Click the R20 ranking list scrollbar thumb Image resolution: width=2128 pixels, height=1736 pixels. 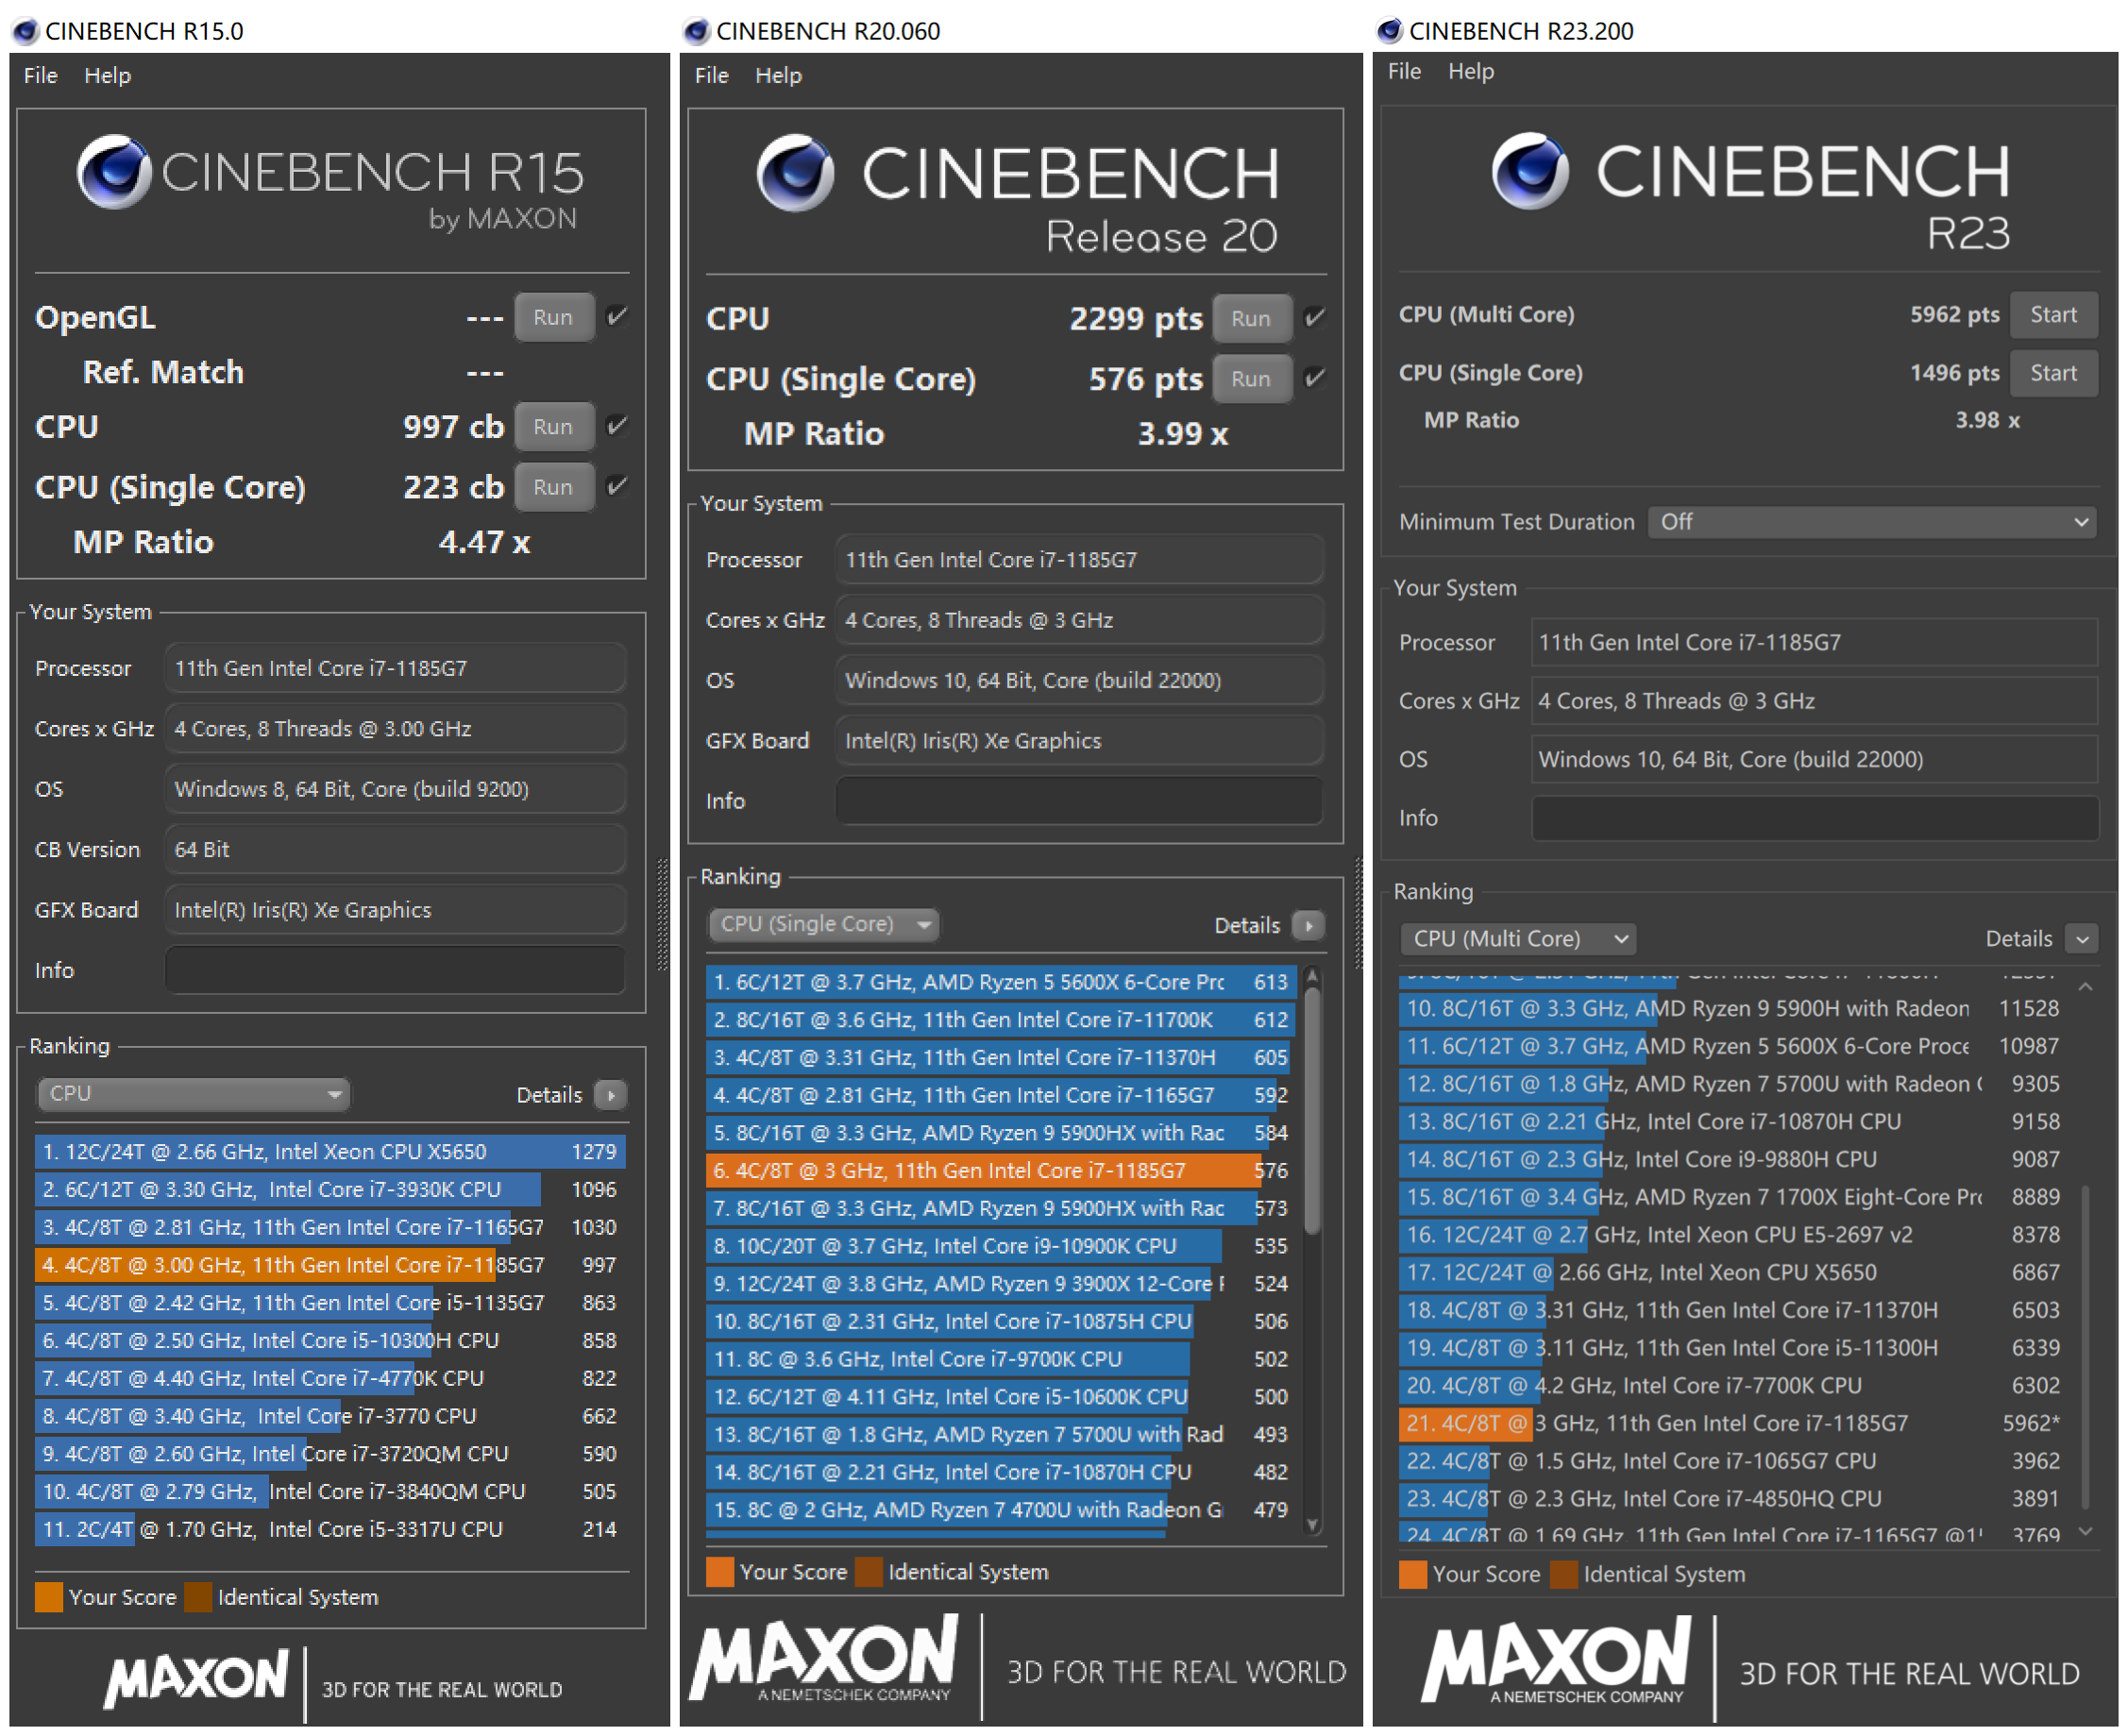coord(1313,1110)
